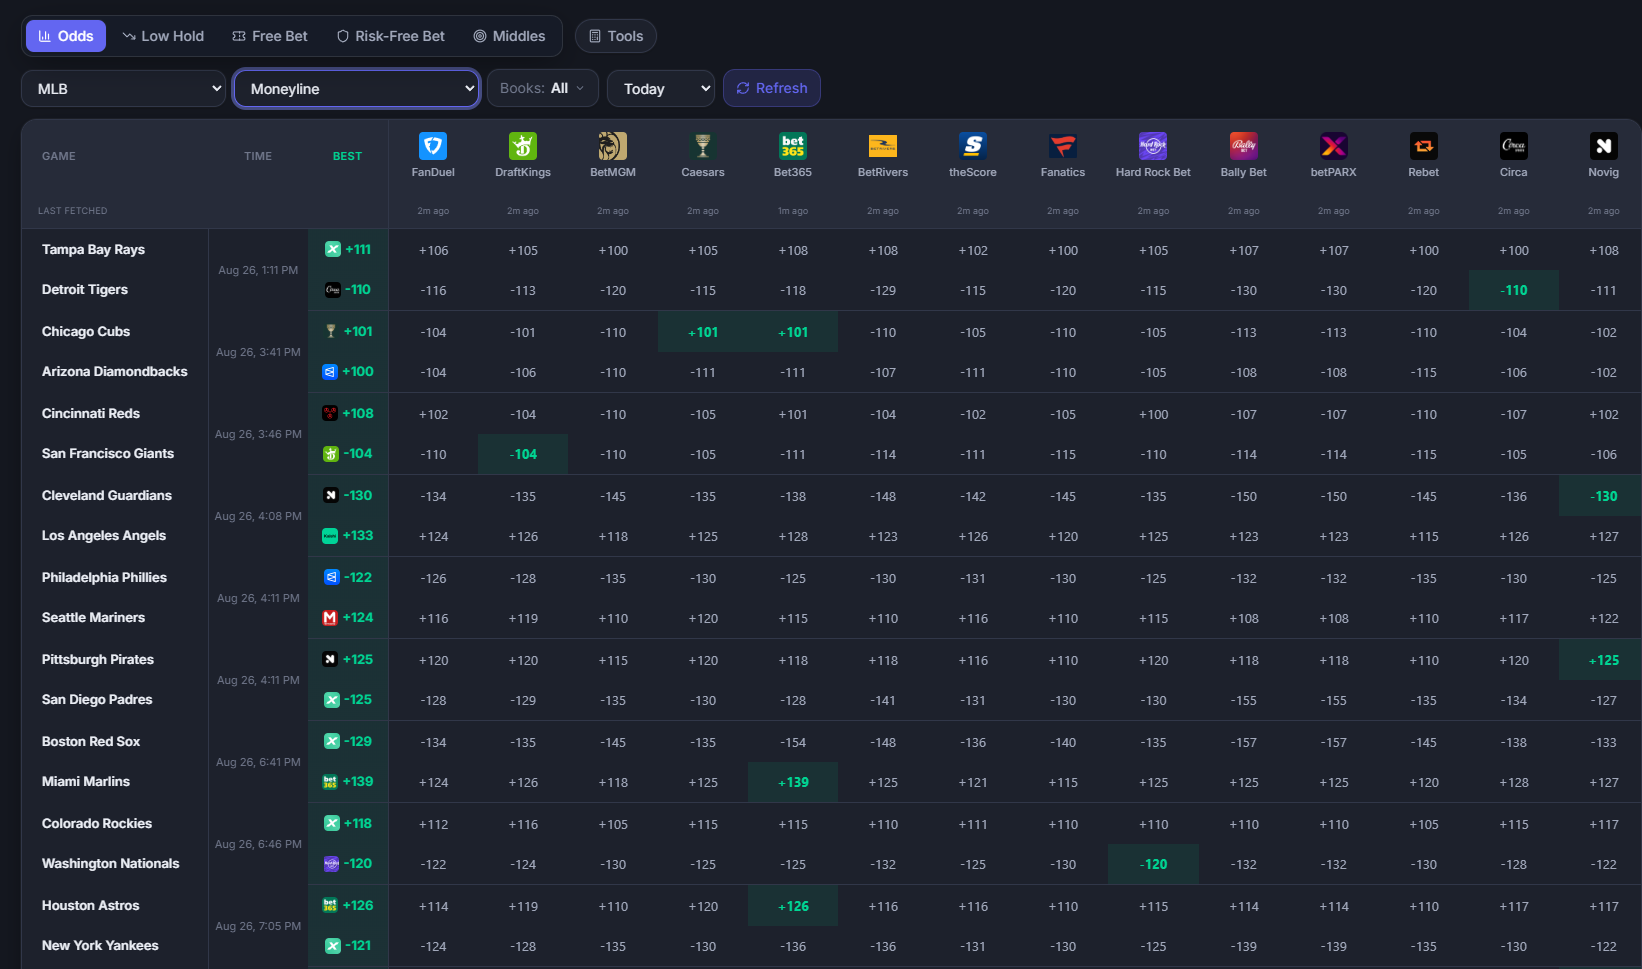Click best +133 odds for Los Angeles Angels
This screenshot has height=969, width=1642.
pos(357,535)
